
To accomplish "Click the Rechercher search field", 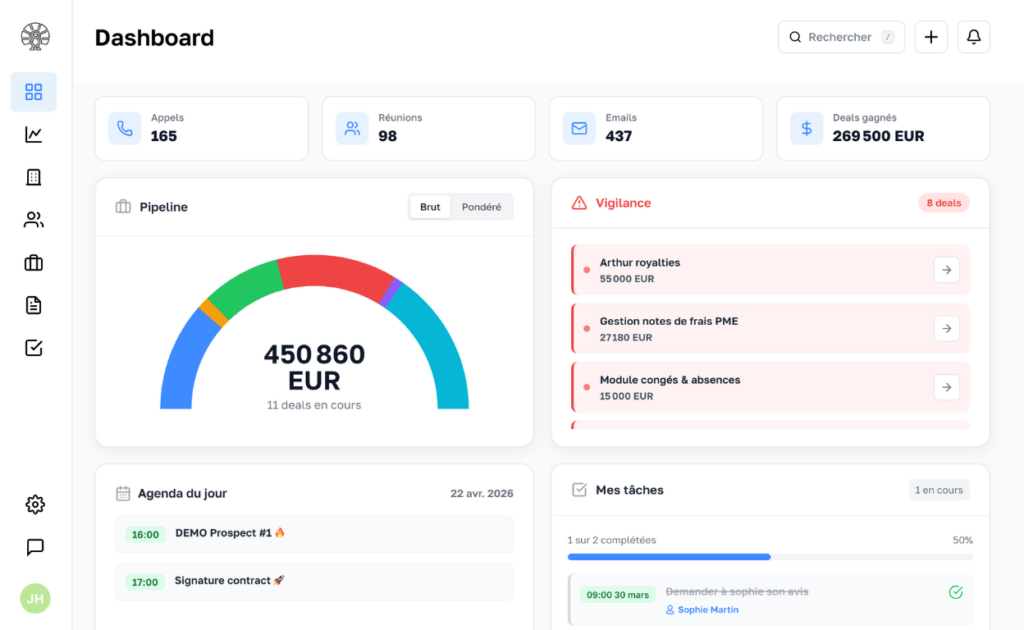I will coord(840,36).
